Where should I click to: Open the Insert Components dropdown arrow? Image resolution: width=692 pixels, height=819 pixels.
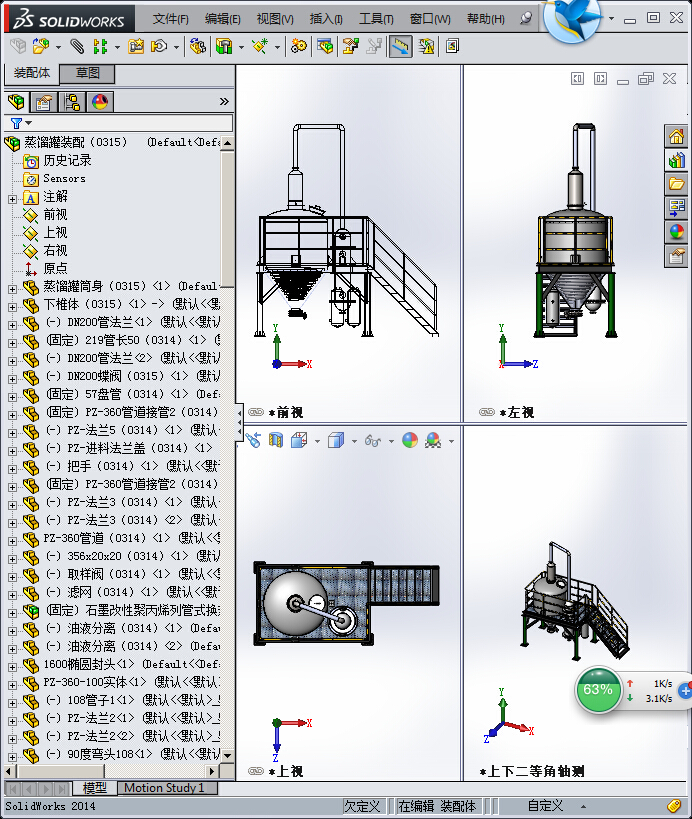(x=58, y=48)
